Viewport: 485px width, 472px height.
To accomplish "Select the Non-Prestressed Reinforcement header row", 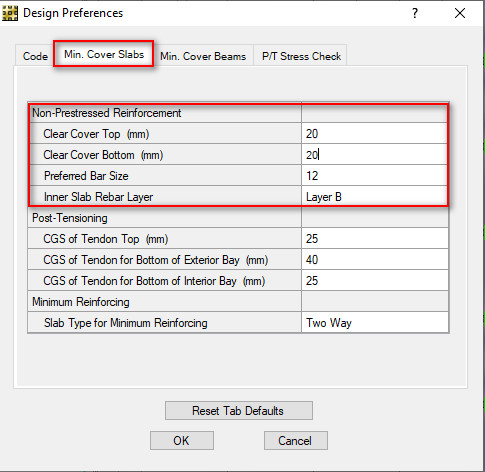I will pos(238,113).
